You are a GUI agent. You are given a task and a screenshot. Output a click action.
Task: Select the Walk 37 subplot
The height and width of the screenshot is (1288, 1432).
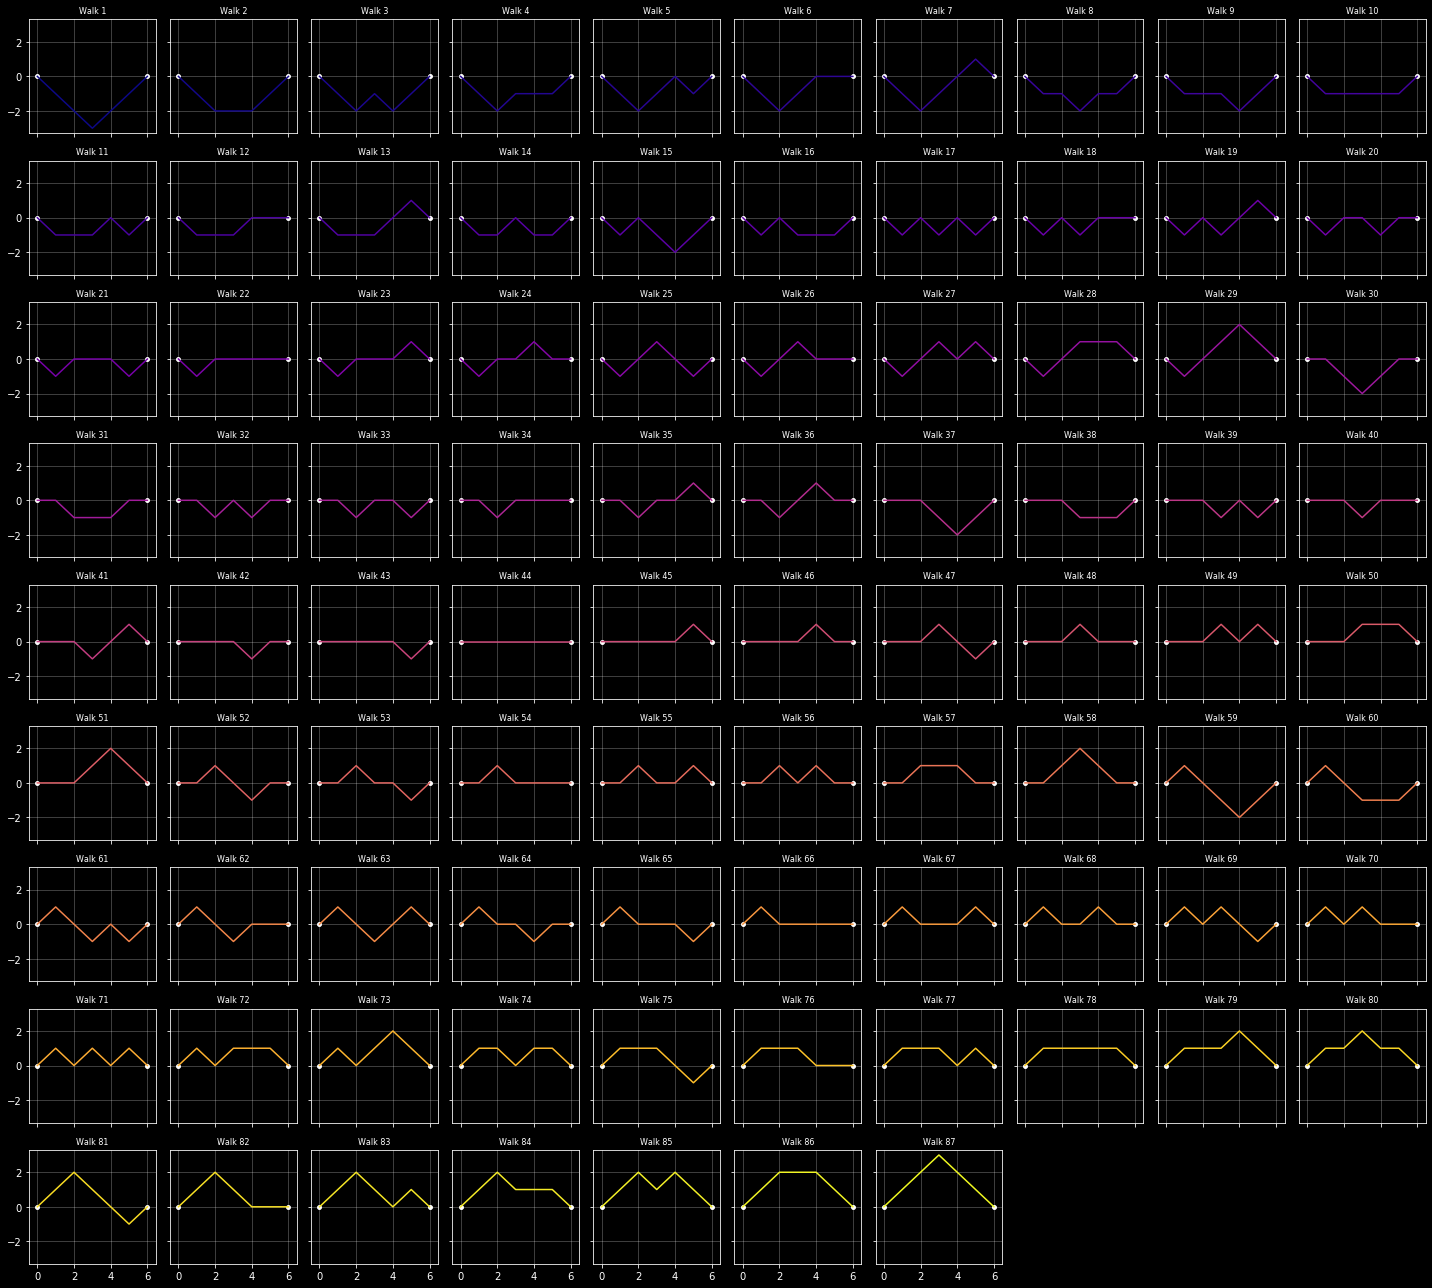point(939,500)
